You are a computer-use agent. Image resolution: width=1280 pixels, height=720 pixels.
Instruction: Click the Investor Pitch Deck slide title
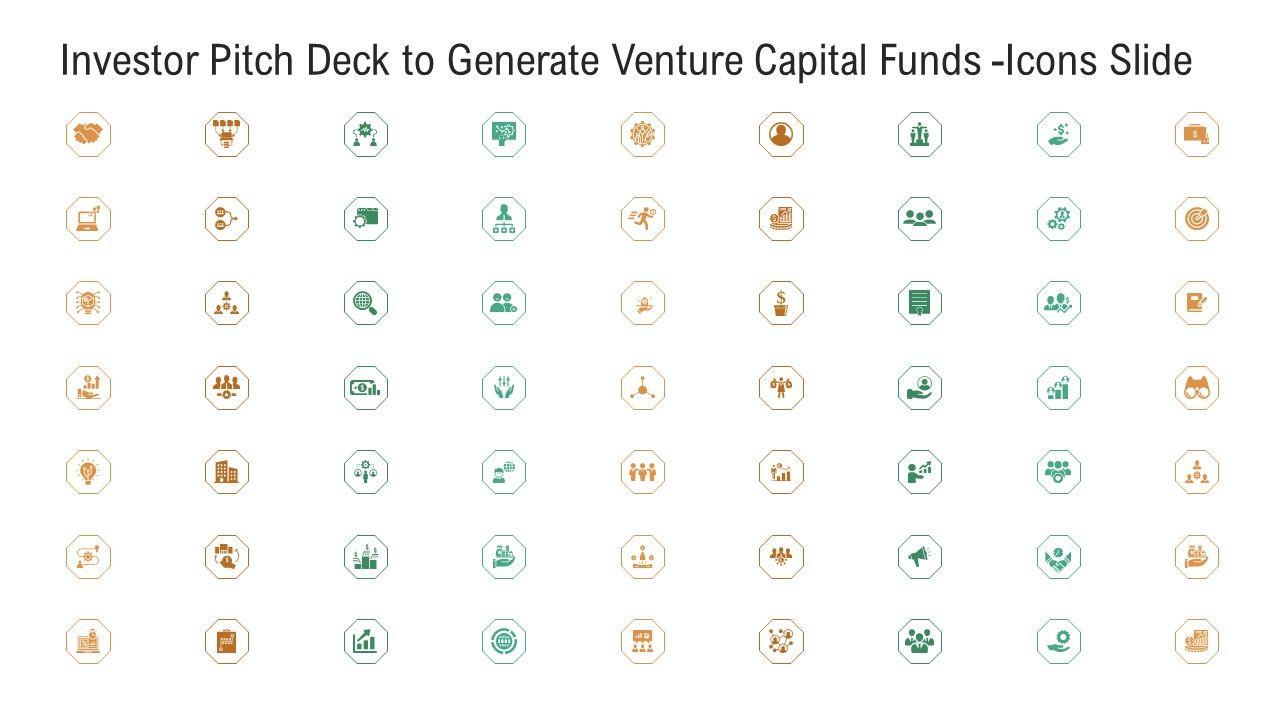(x=626, y=62)
